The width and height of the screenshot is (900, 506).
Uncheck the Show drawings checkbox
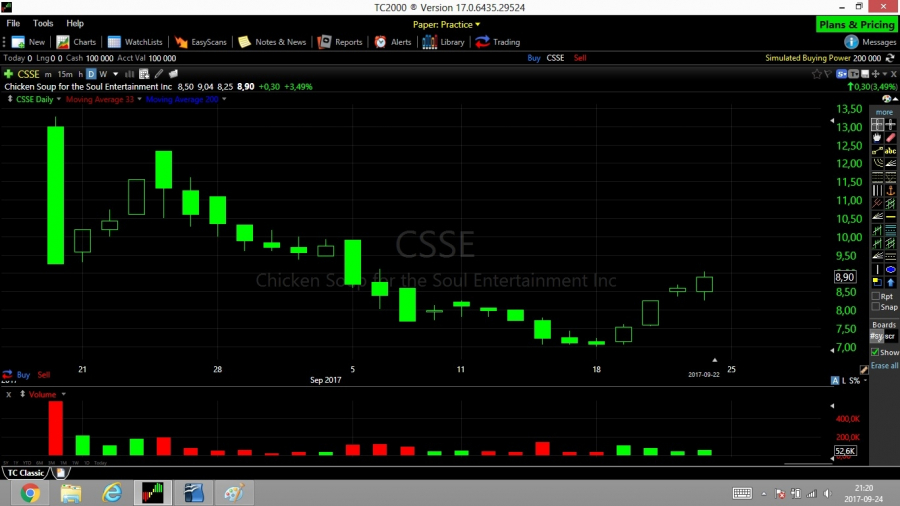876,352
